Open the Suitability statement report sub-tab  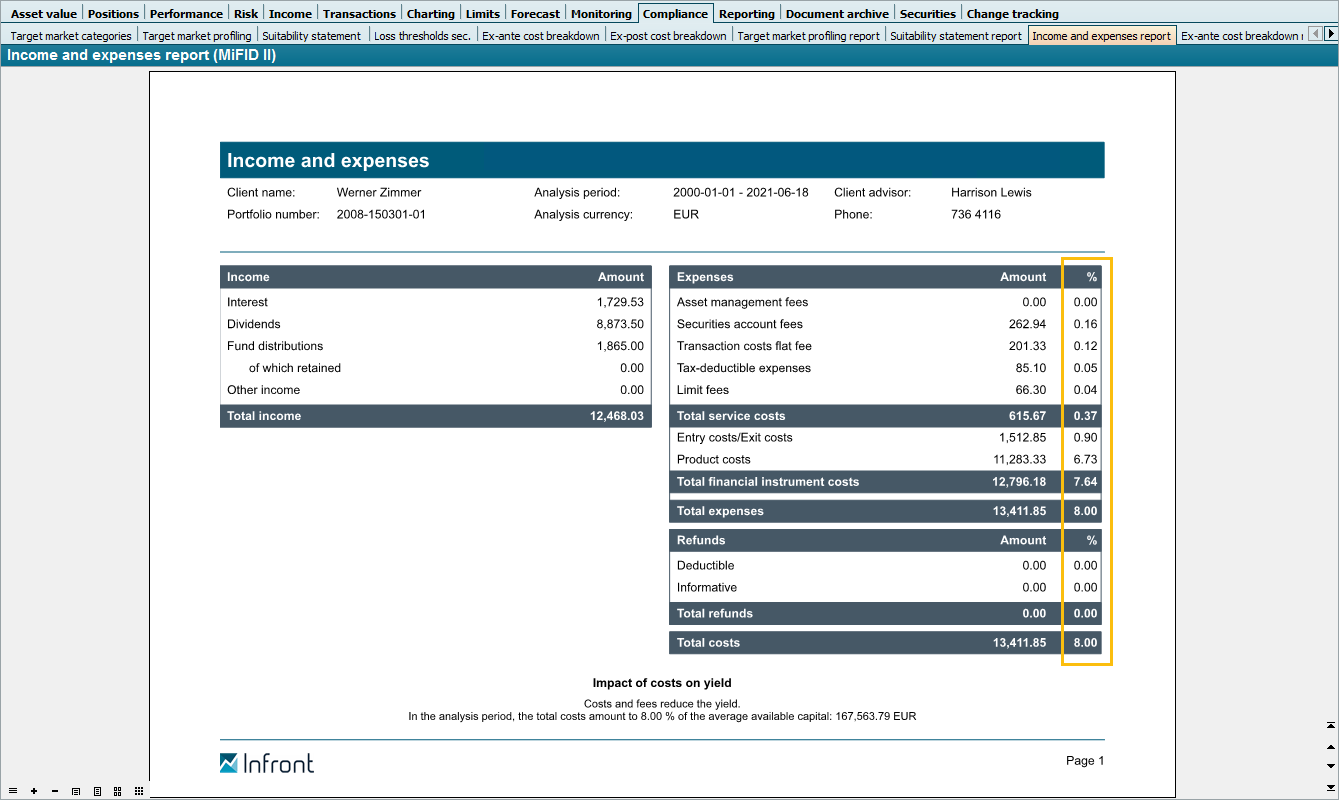956,36
